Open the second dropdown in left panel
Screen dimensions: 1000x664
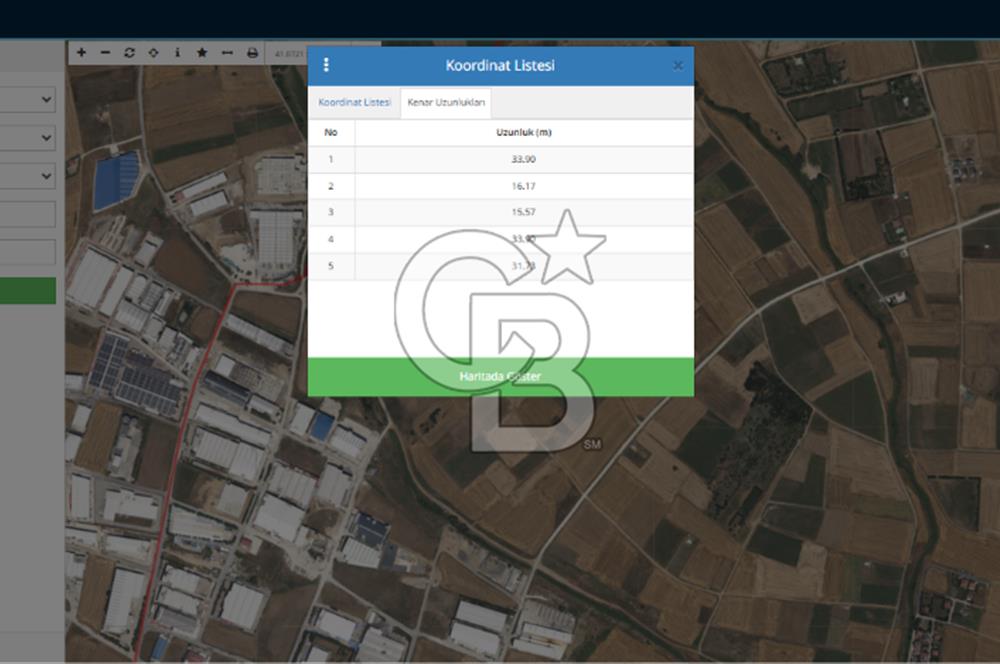tap(28, 138)
